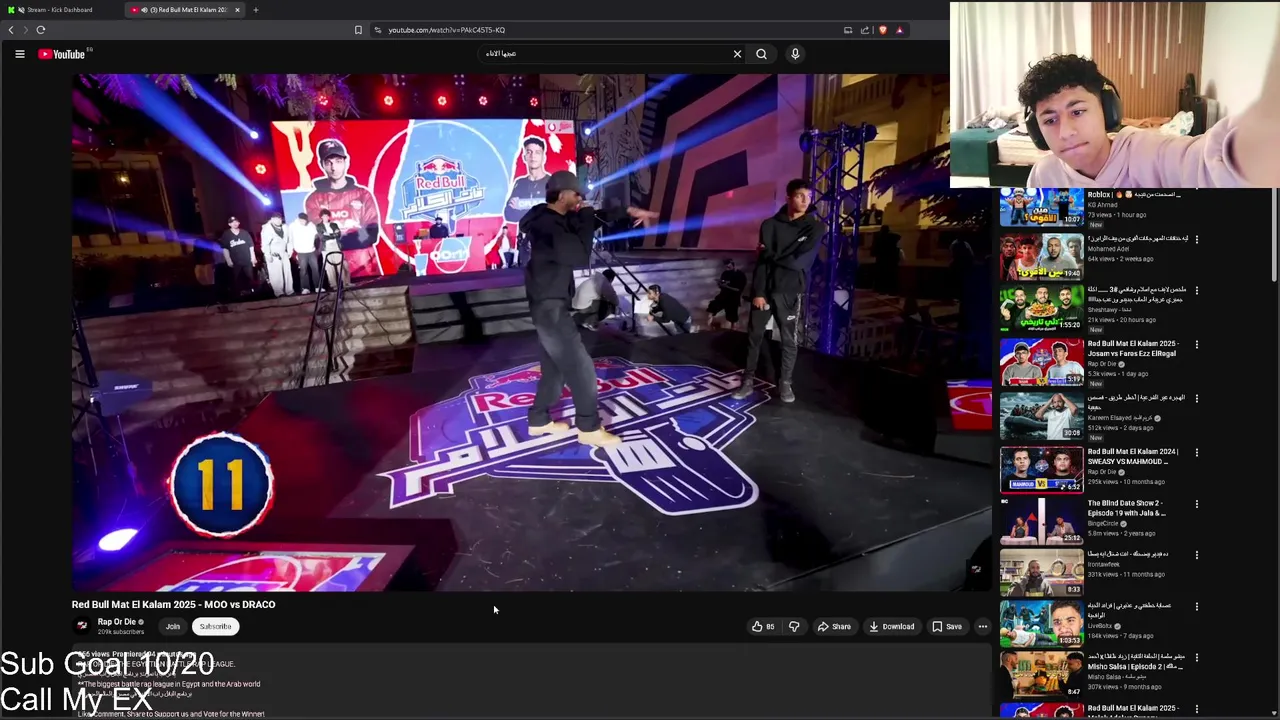Image resolution: width=1280 pixels, height=720 pixels.
Task: Click the YouTube URL in the address bar
Action: pyautogui.click(x=446, y=30)
